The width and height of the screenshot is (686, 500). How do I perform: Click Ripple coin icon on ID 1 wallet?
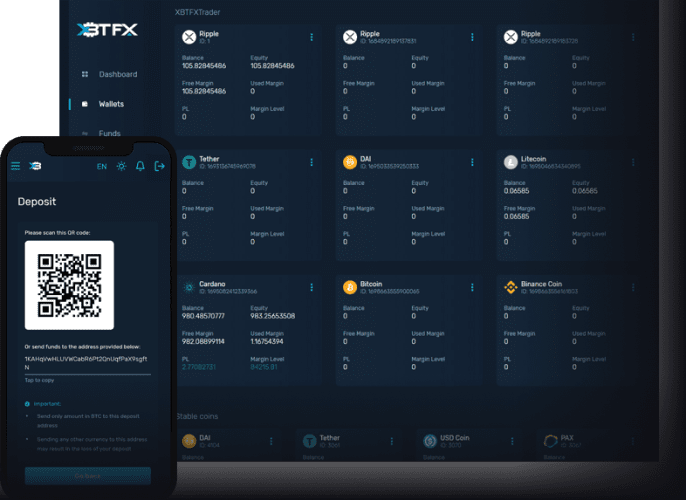coord(189,37)
